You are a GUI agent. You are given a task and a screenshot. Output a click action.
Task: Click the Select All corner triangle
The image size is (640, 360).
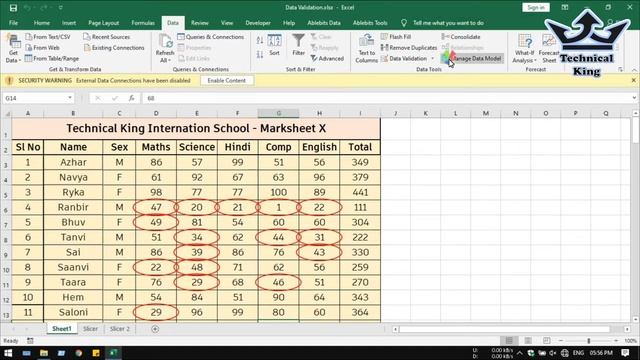[7, 113]
